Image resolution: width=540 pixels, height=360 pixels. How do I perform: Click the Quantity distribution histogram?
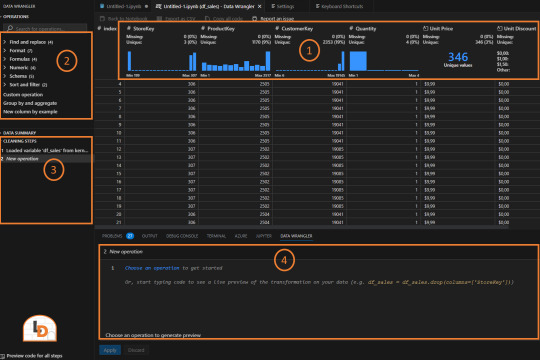(384, 61)
